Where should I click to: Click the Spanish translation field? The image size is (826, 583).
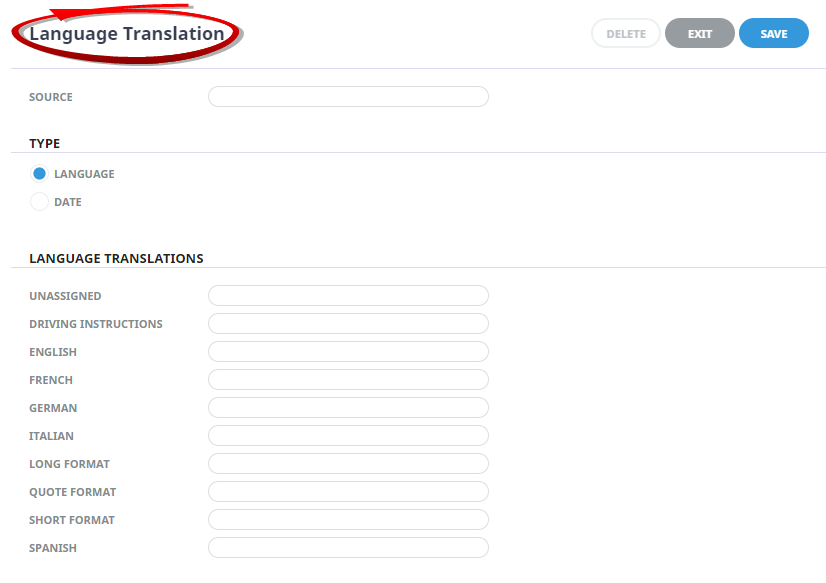point(348,547)
